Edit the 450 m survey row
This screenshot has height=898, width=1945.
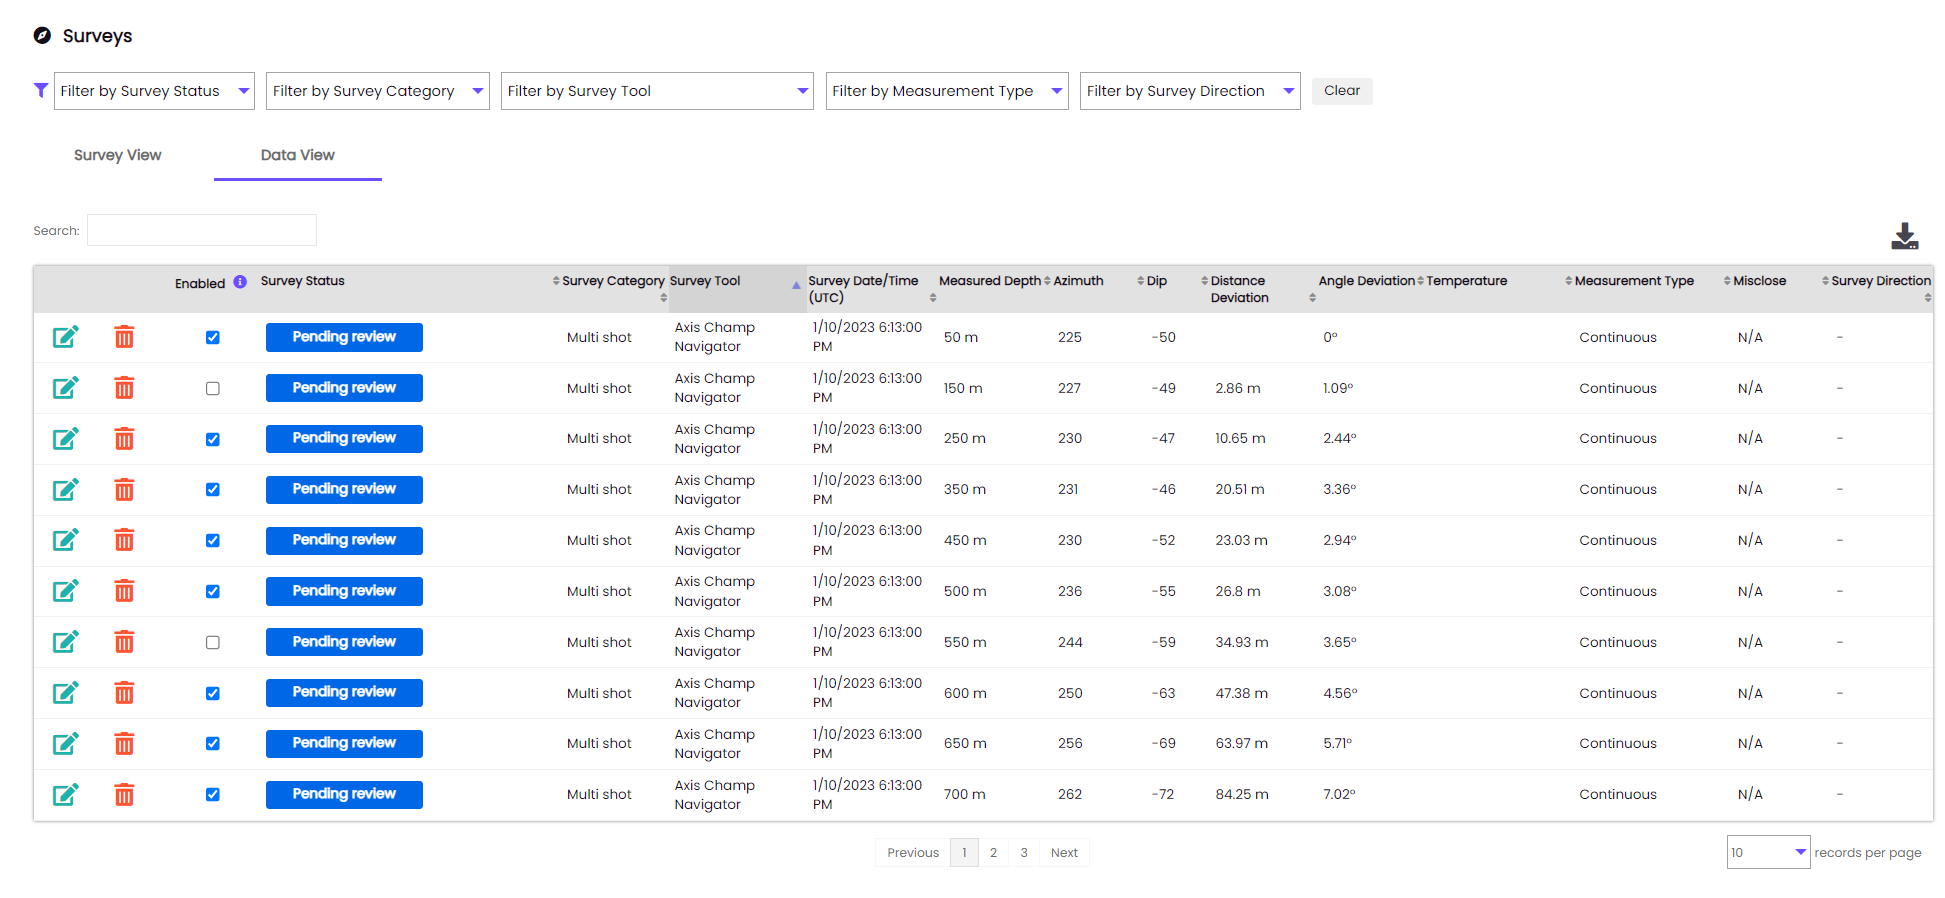[66, 540]
